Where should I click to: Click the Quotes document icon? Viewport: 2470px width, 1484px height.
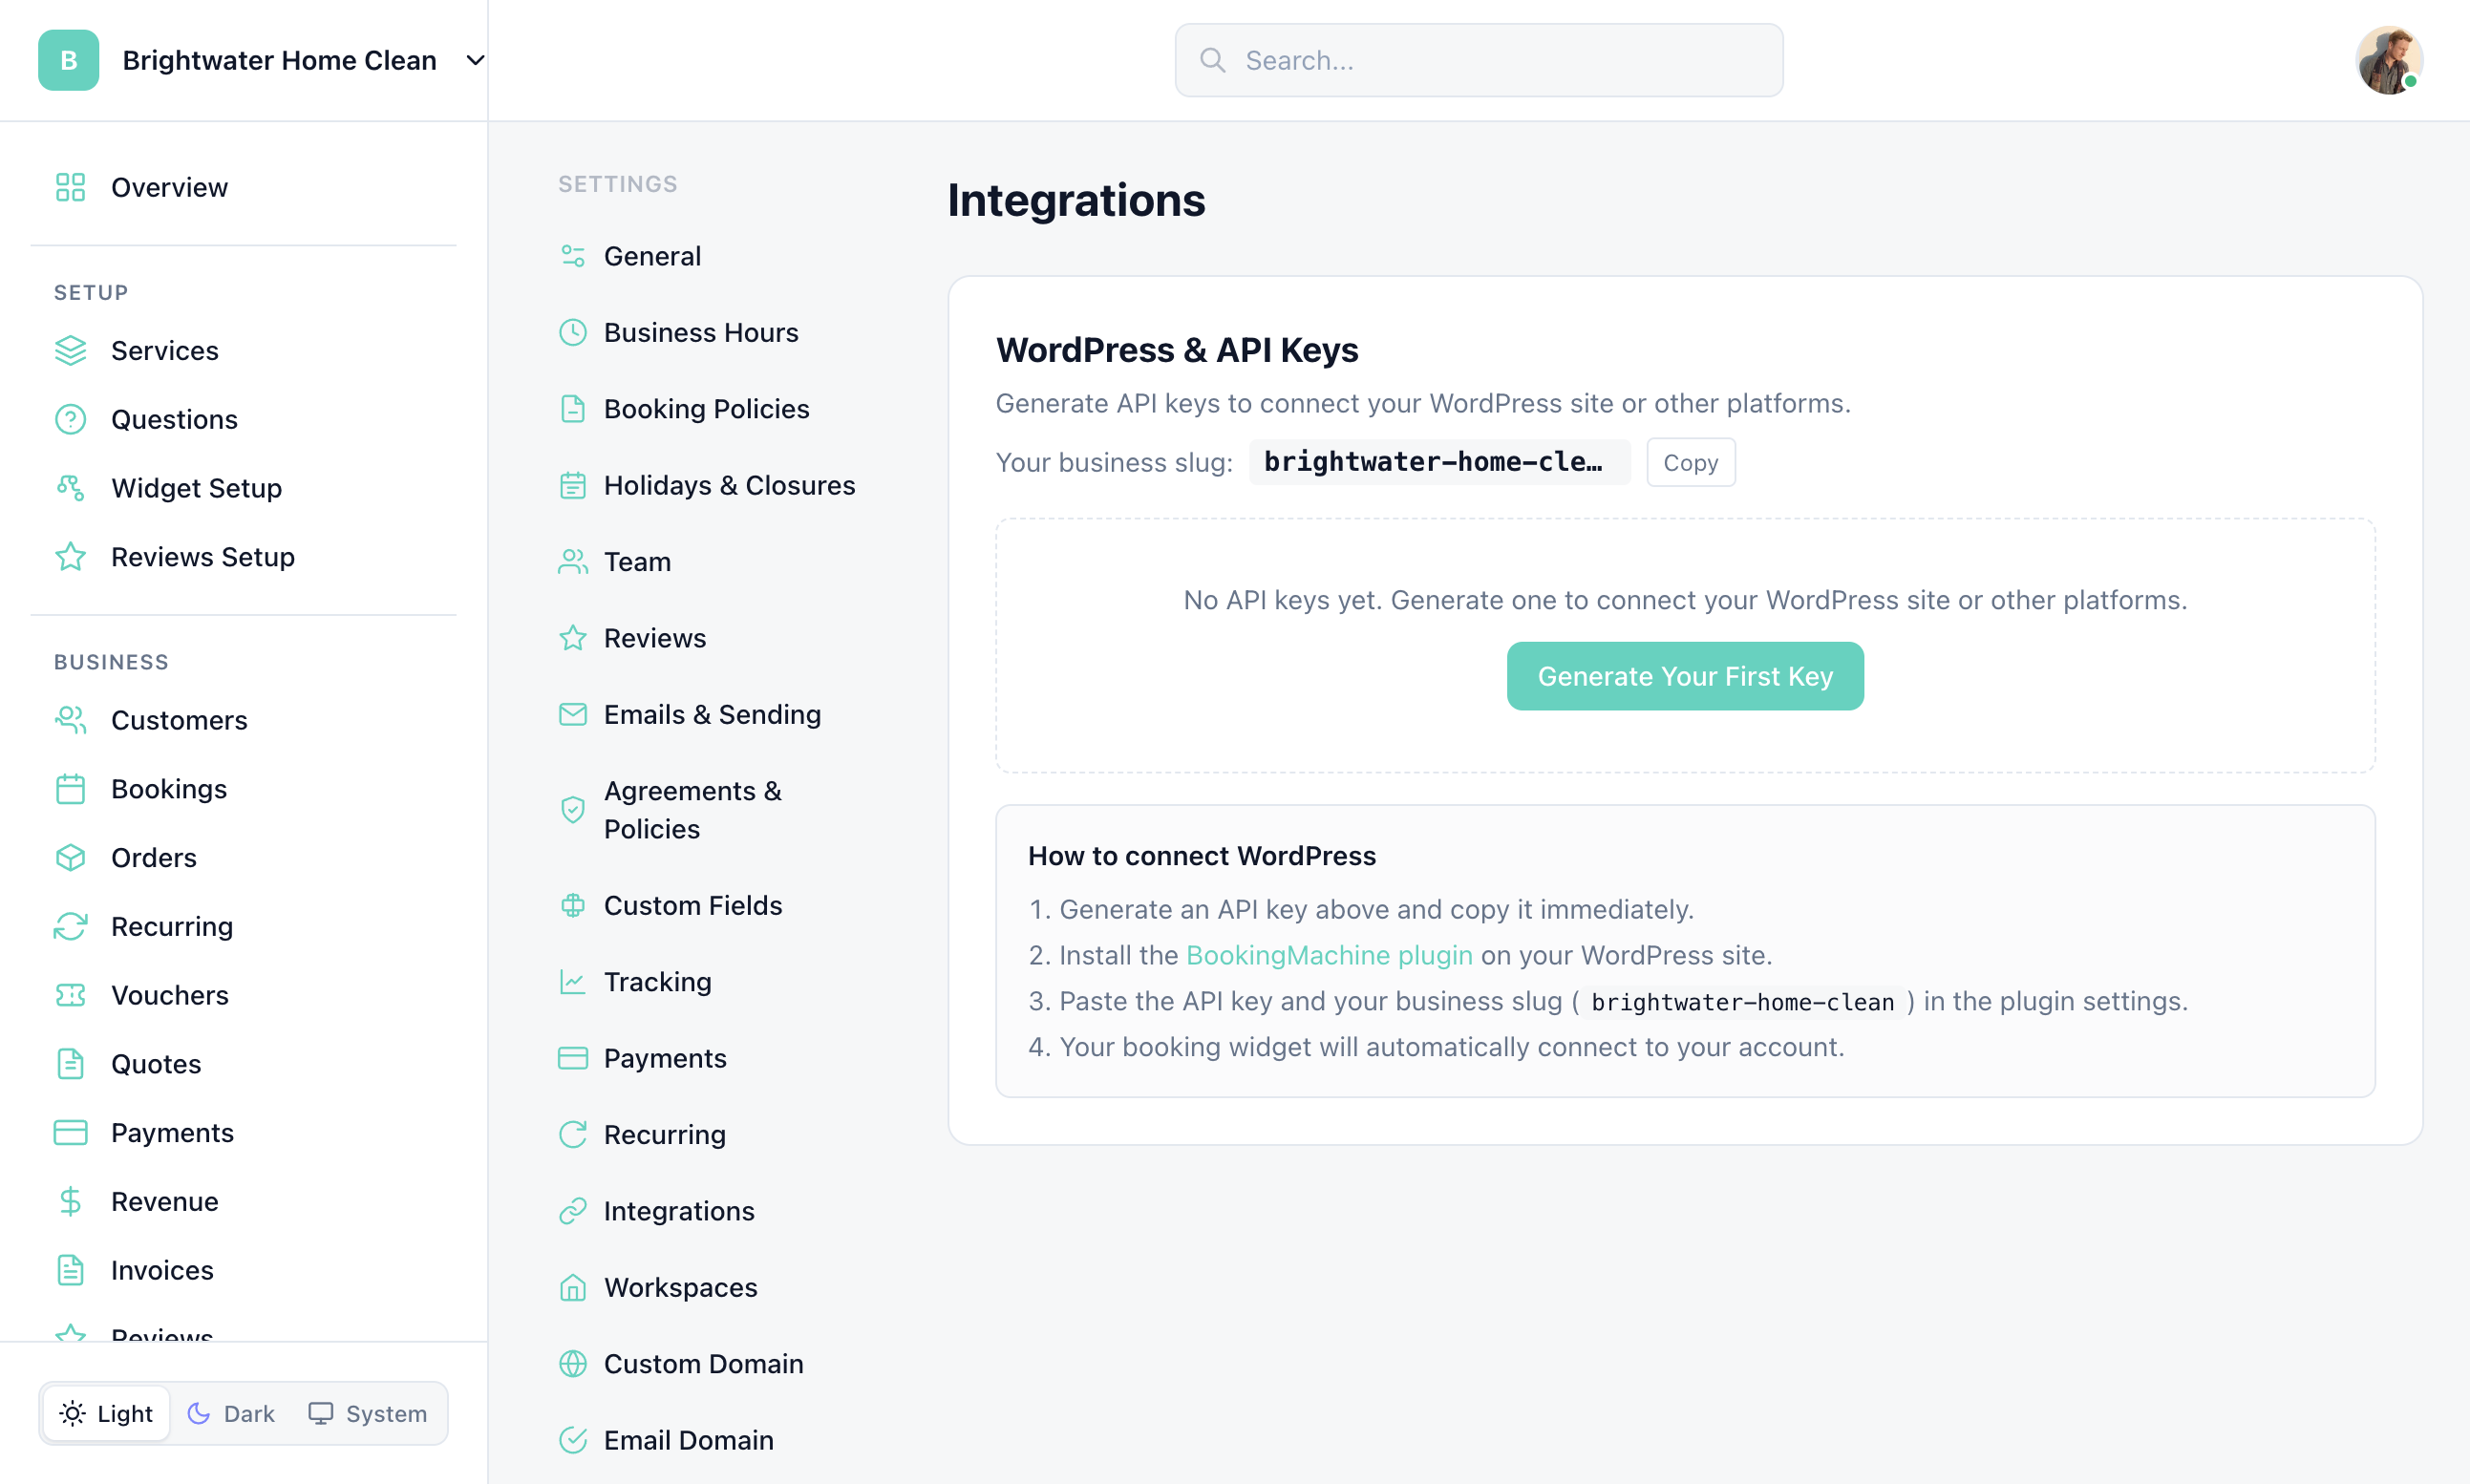(70, 1064)
